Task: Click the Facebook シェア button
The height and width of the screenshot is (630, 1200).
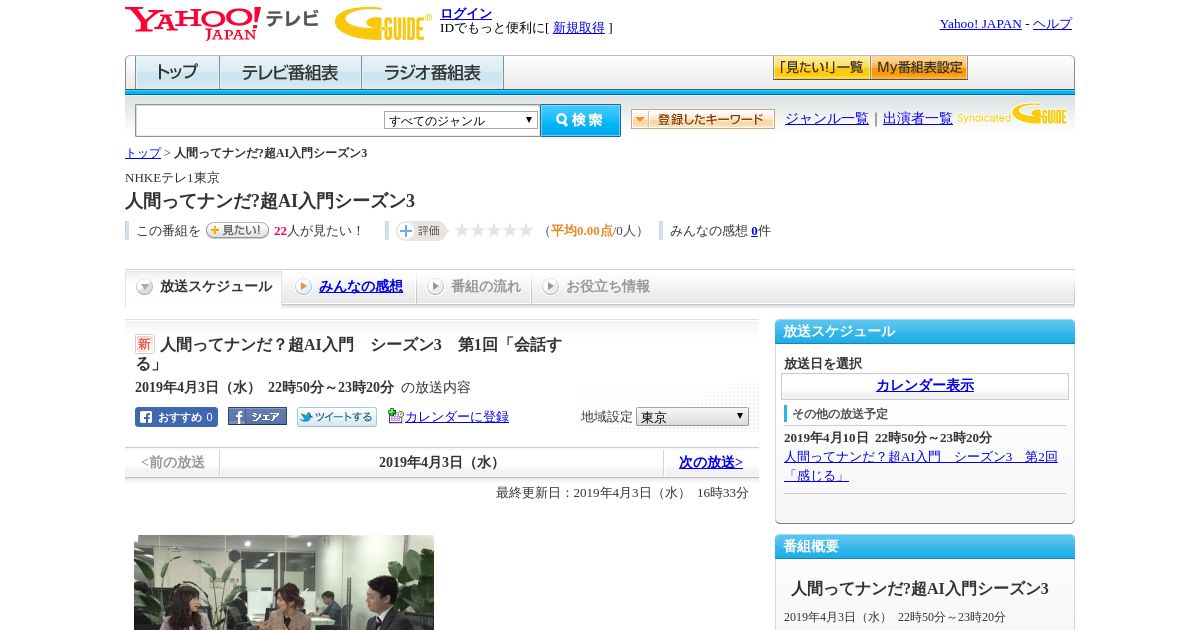Action: point(257,417)
